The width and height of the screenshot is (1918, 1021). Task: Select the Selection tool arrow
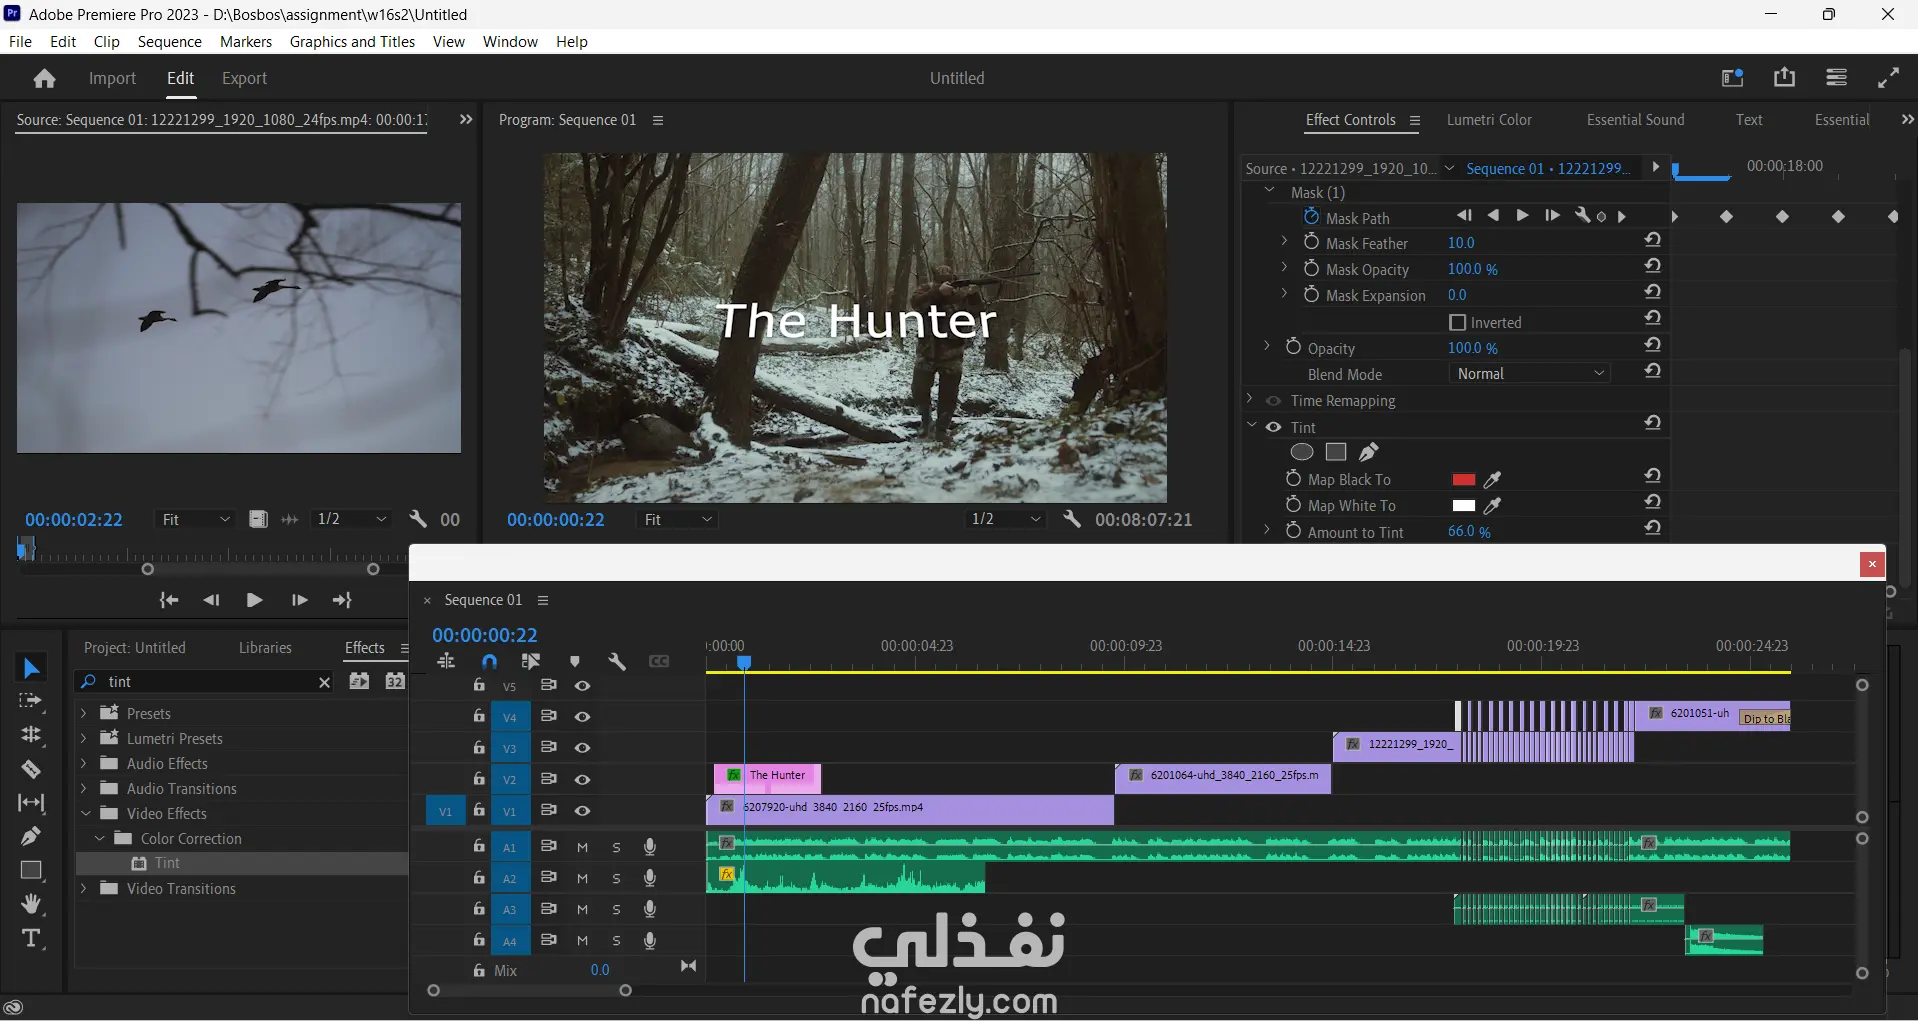pyautogui.click(x=31, y=668)
